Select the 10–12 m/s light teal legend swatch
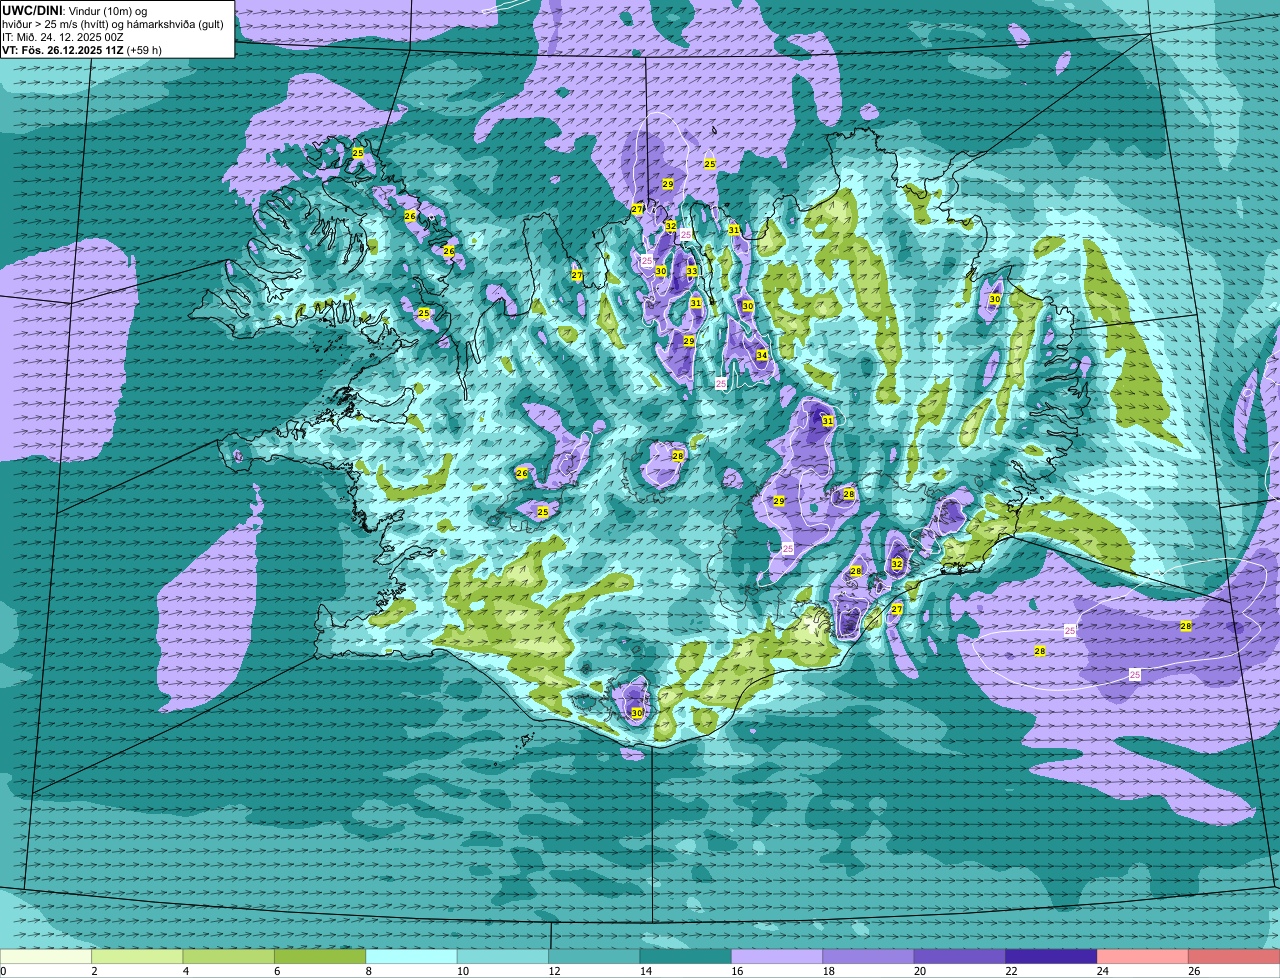1280x978 pixels. click(x=503, y=956)
